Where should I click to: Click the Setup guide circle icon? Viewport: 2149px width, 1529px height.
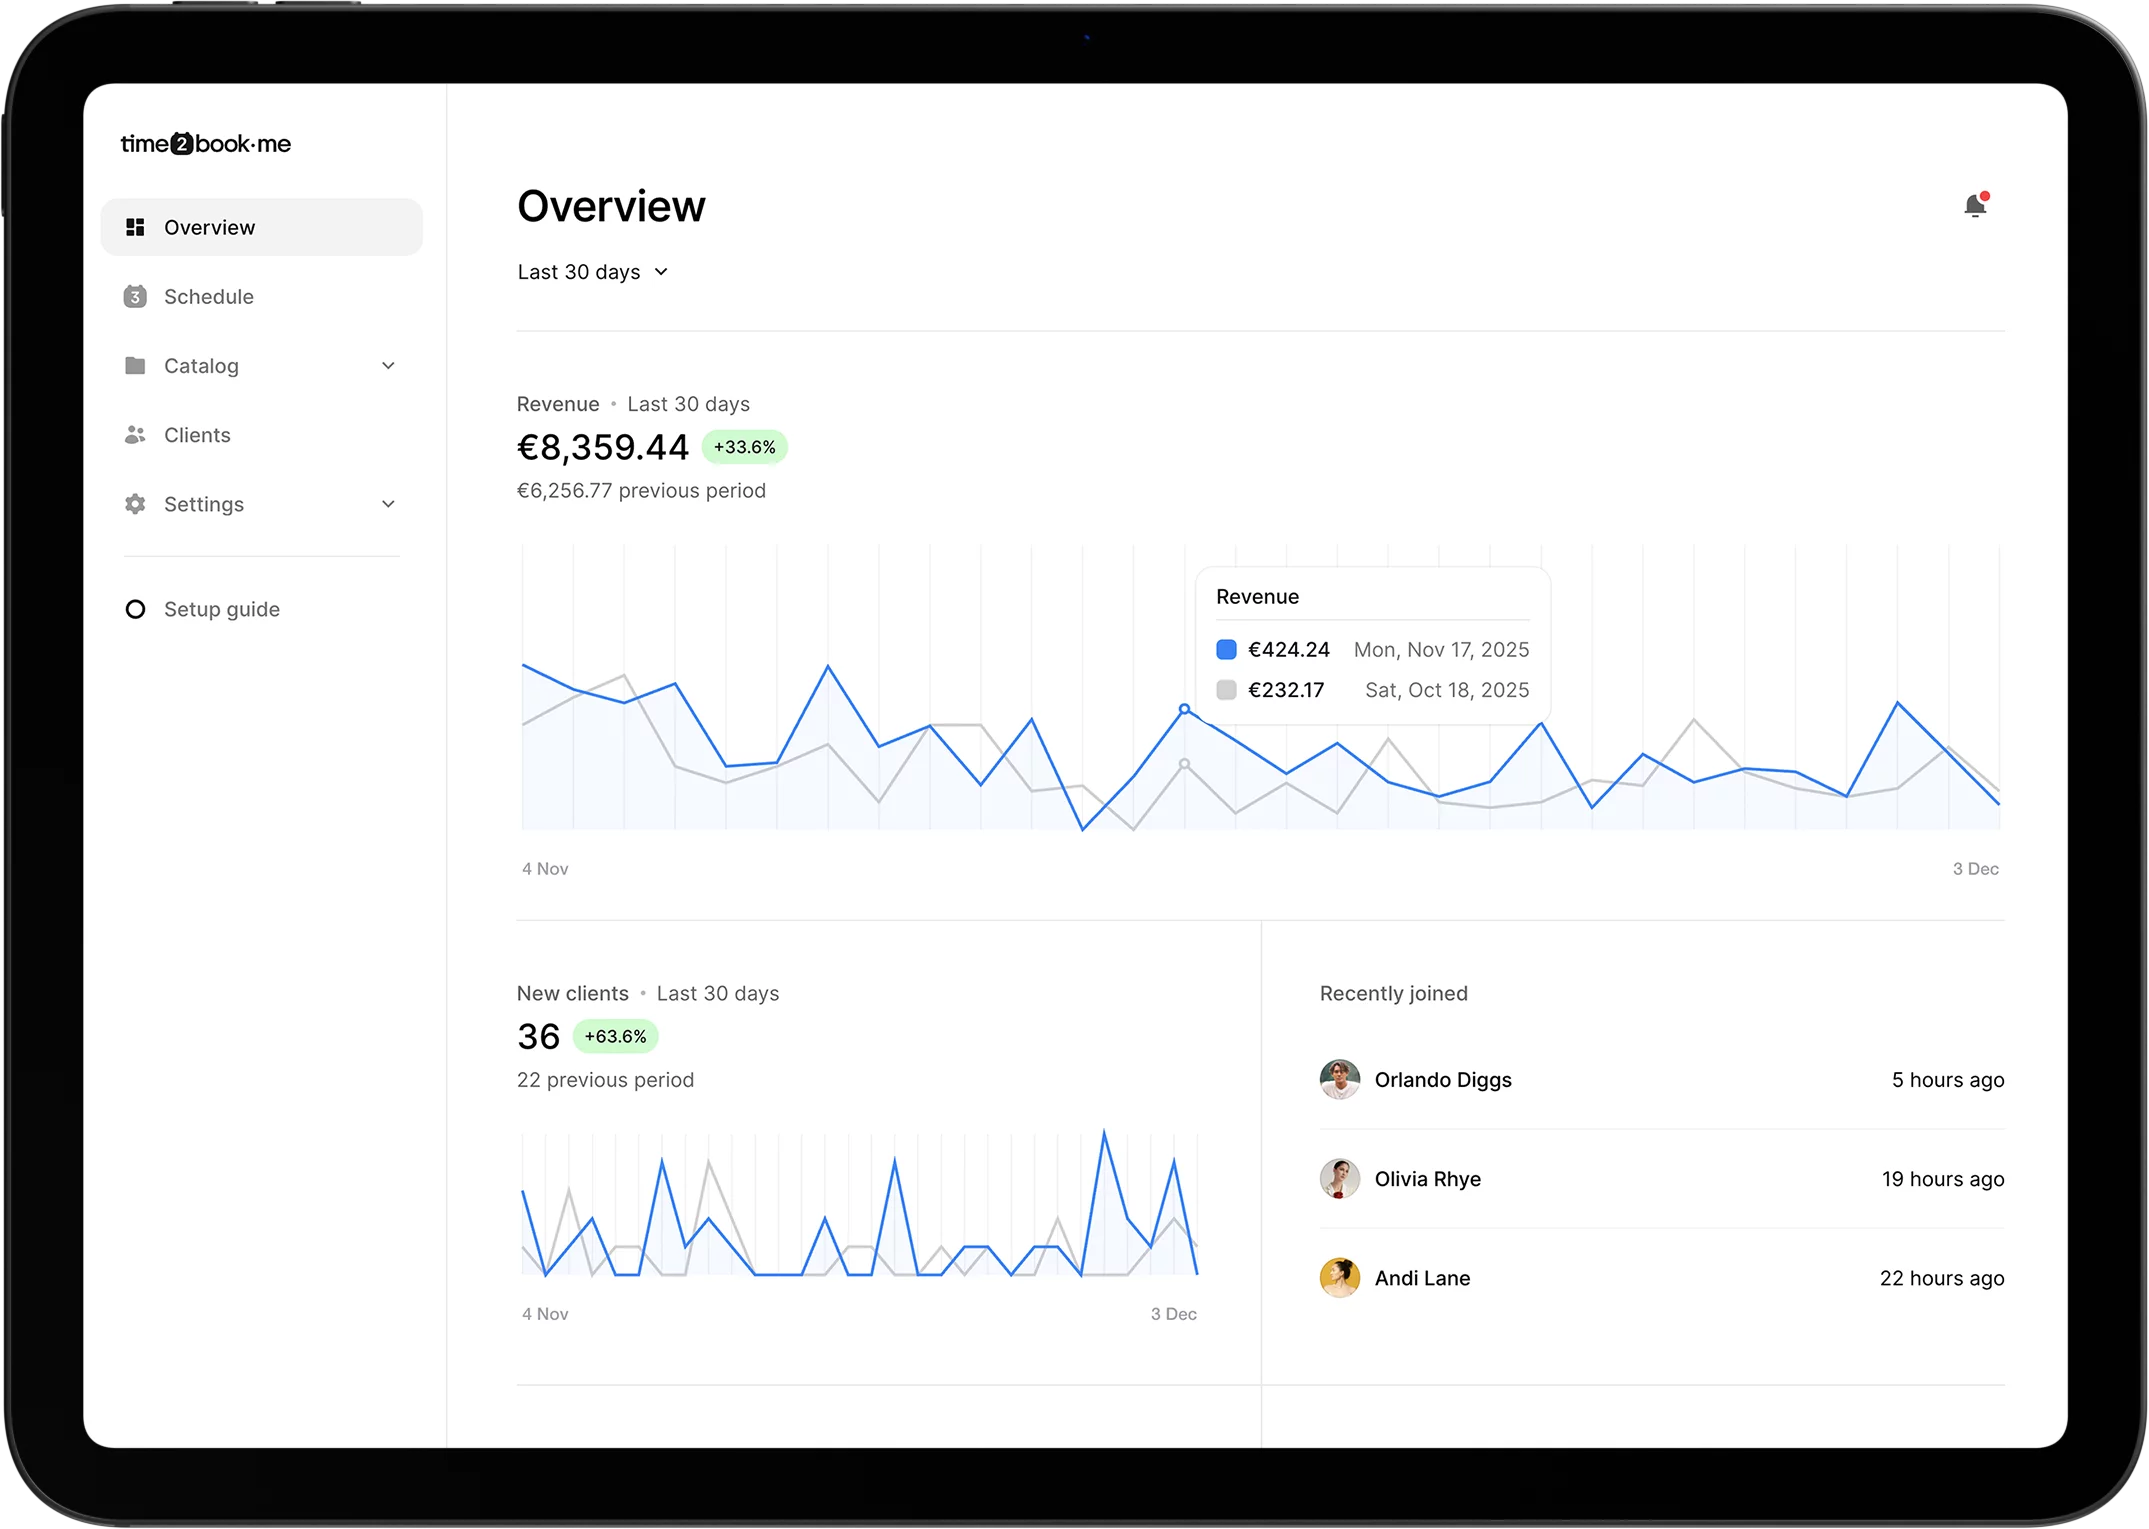135,609
